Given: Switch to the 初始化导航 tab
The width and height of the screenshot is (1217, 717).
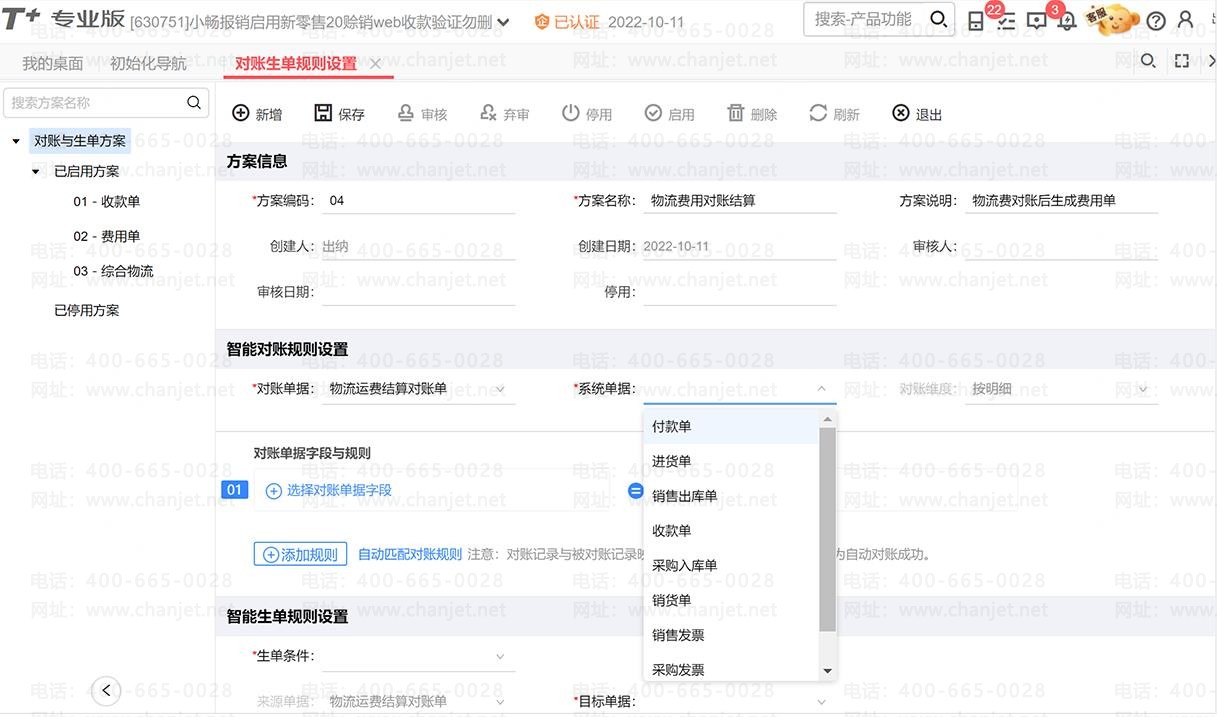Looking at the screenshot, I should click(148, 63).
